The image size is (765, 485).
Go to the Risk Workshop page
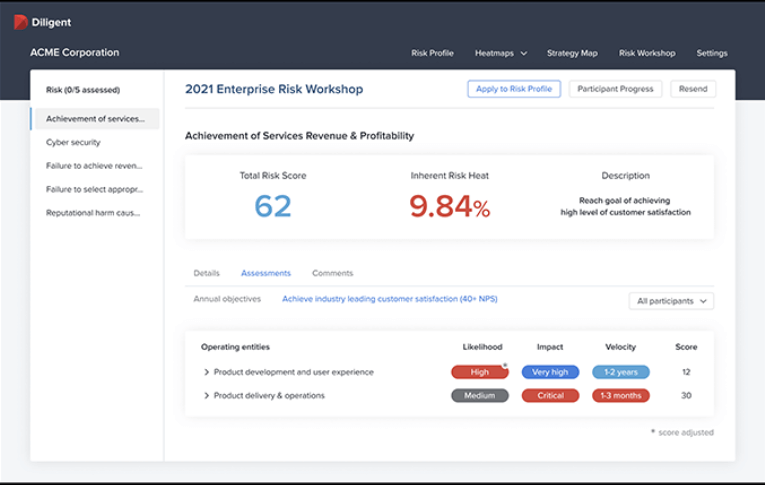(647, 53)
